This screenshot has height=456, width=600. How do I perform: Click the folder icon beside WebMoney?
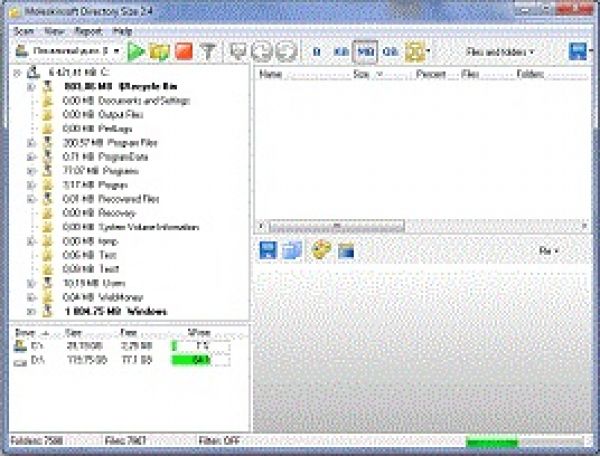click(x=47, y=297)
